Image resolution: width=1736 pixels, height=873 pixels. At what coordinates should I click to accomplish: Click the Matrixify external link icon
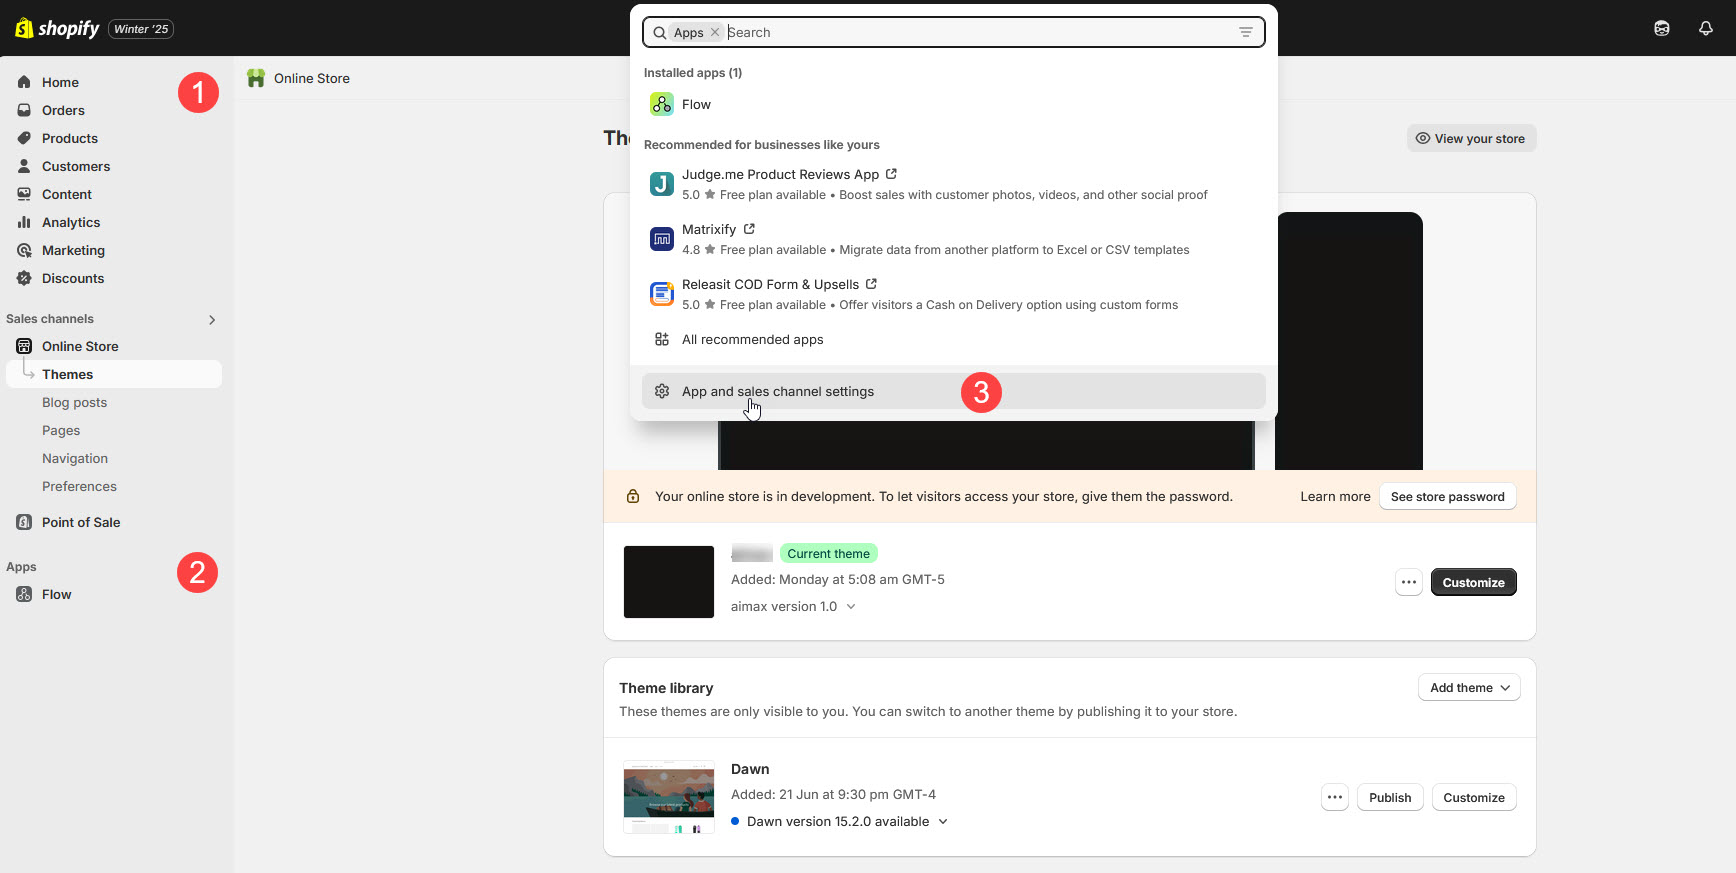[x=749, y=229]
